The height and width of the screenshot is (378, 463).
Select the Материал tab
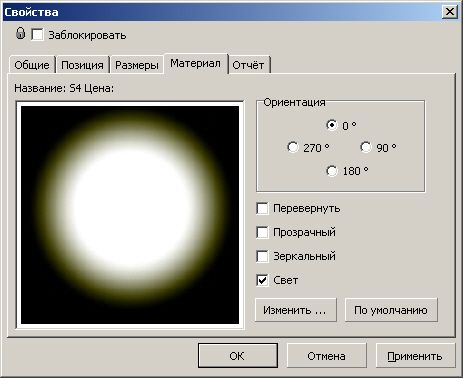(195, 63)
